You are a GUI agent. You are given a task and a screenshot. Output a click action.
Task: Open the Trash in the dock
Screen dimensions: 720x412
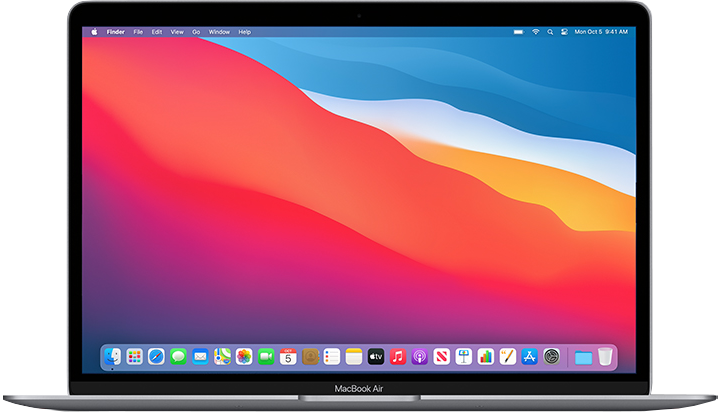pyautogui.click(x=605, y=356)
